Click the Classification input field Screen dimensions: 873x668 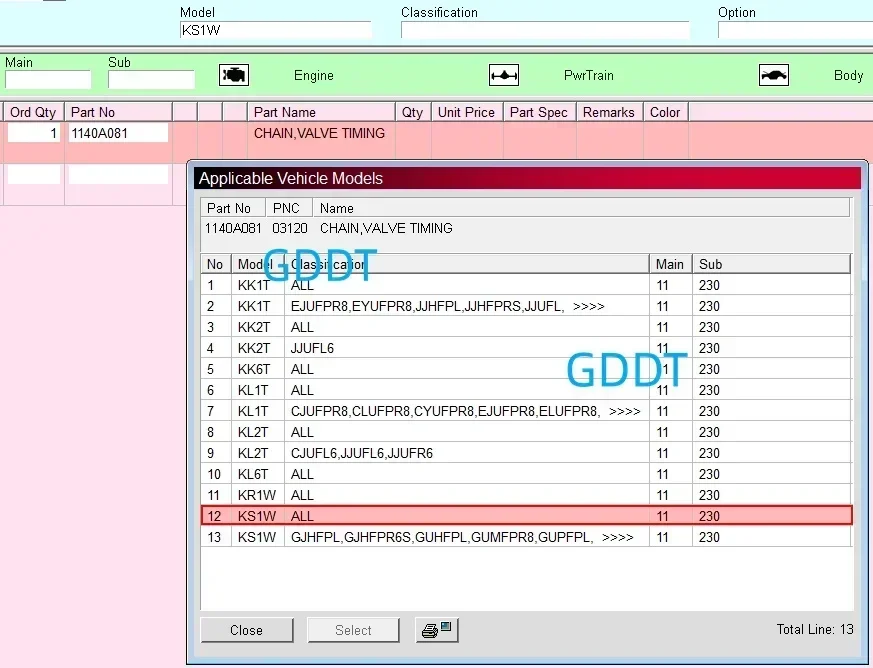coord(545,30)
